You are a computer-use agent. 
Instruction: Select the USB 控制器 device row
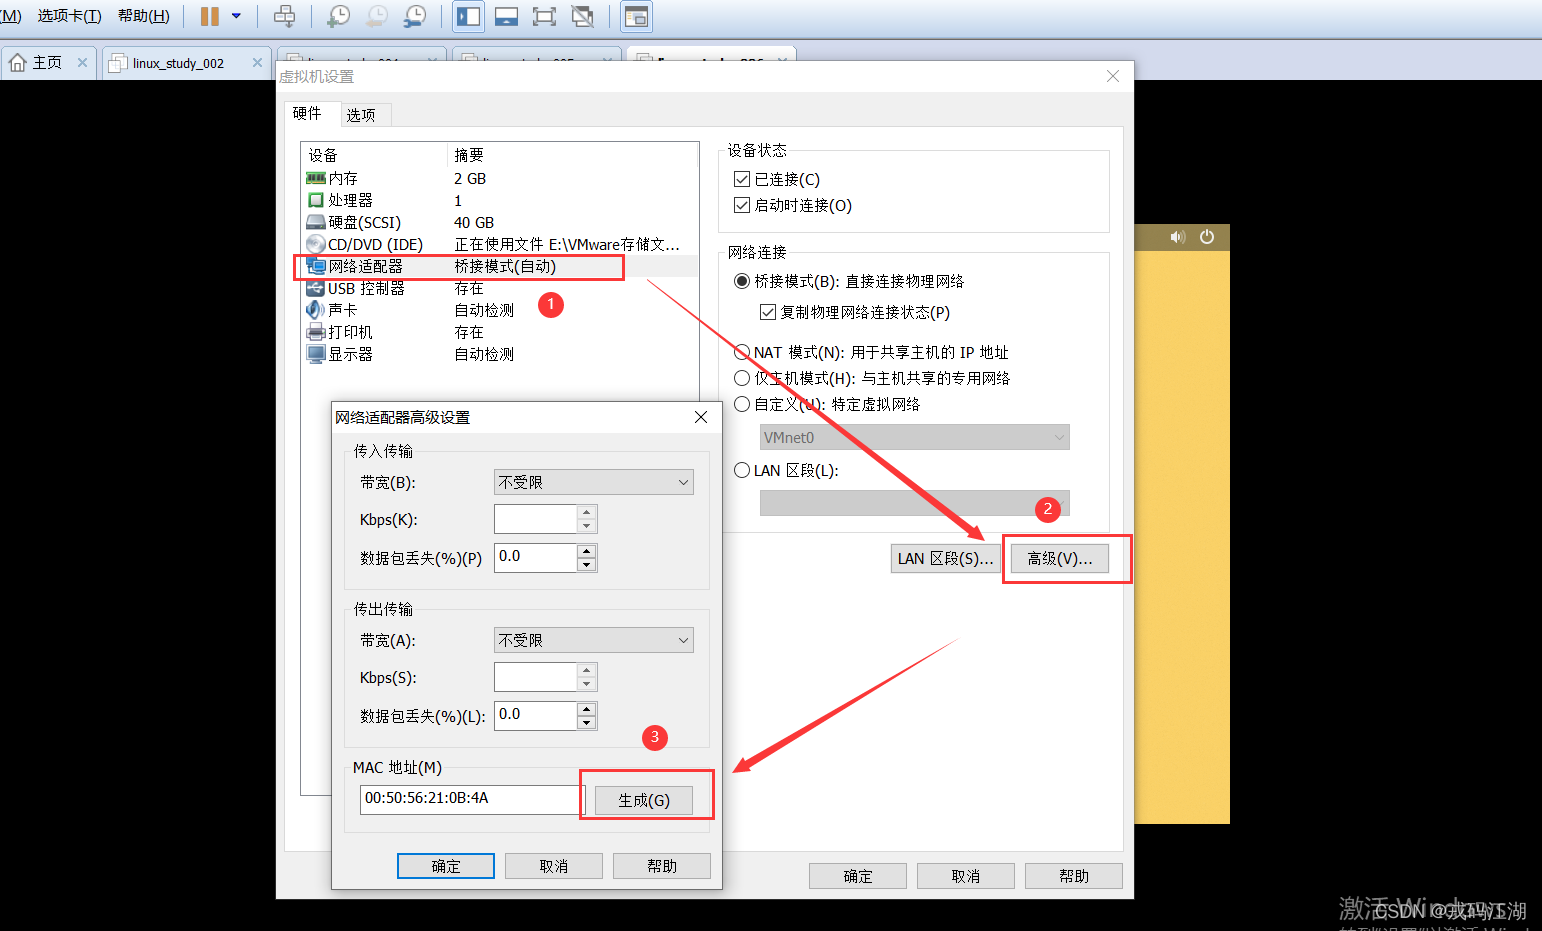pyautogui.click(x=501, y=288)
